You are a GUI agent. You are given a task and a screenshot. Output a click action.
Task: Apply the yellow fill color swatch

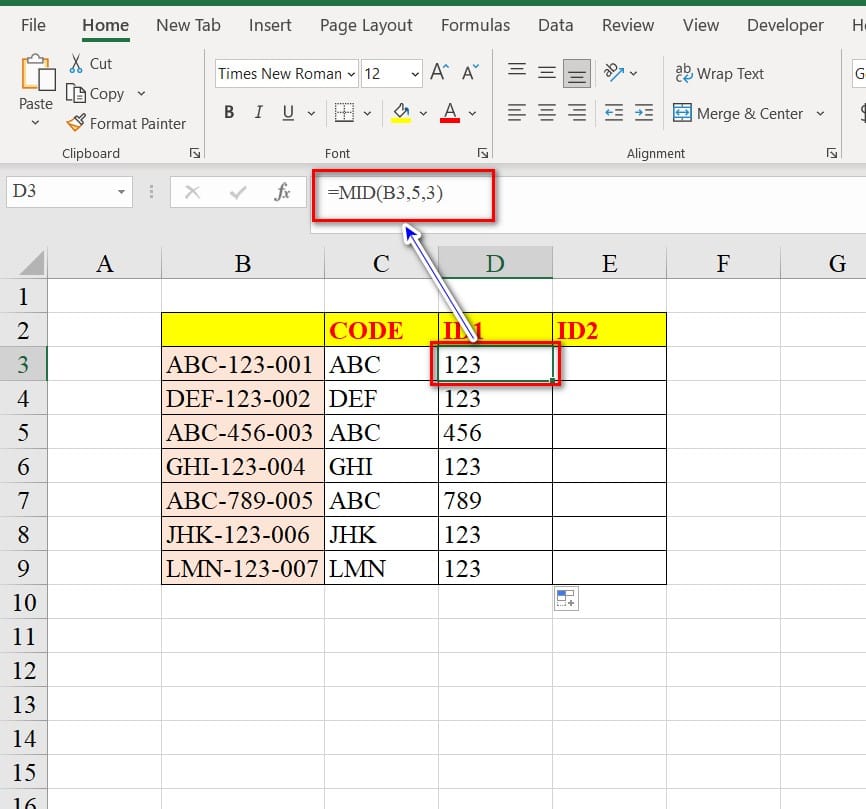tap(401, 113)
